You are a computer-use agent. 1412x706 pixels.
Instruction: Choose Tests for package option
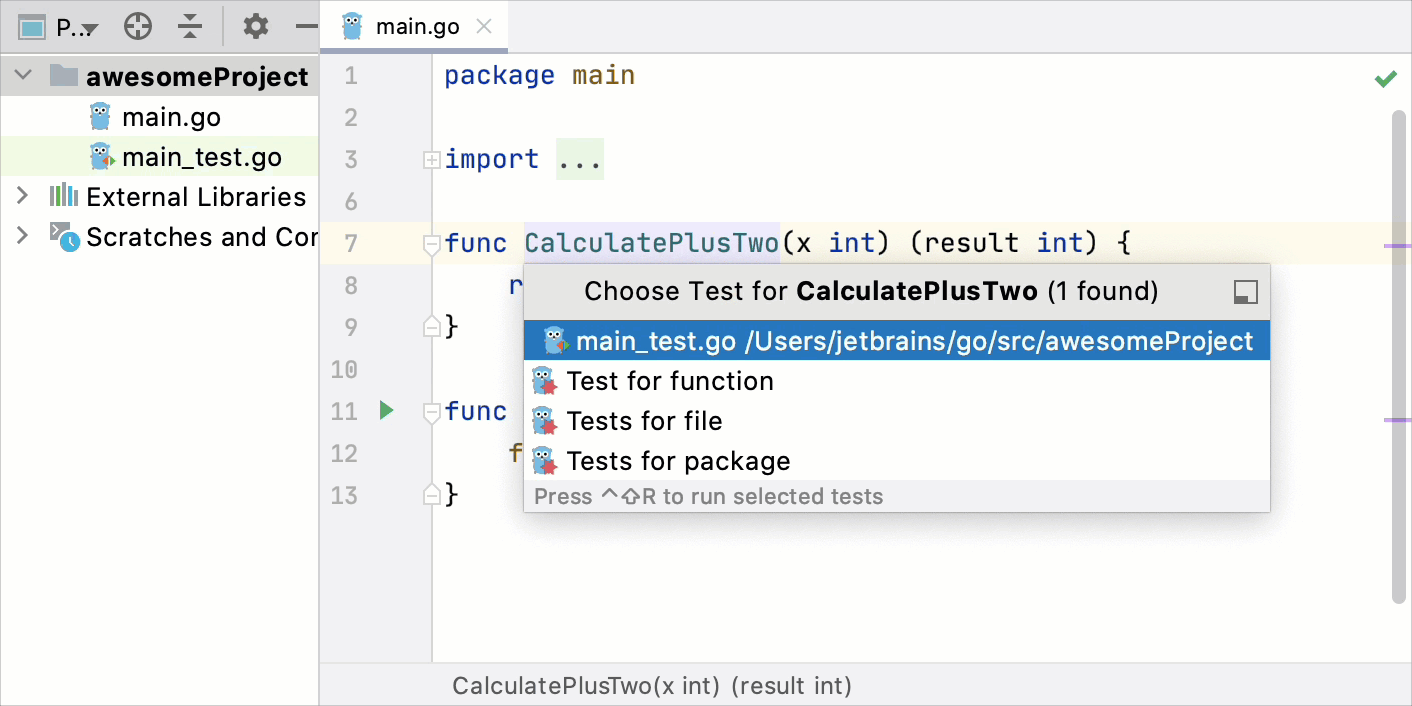[x=678, y=461]
